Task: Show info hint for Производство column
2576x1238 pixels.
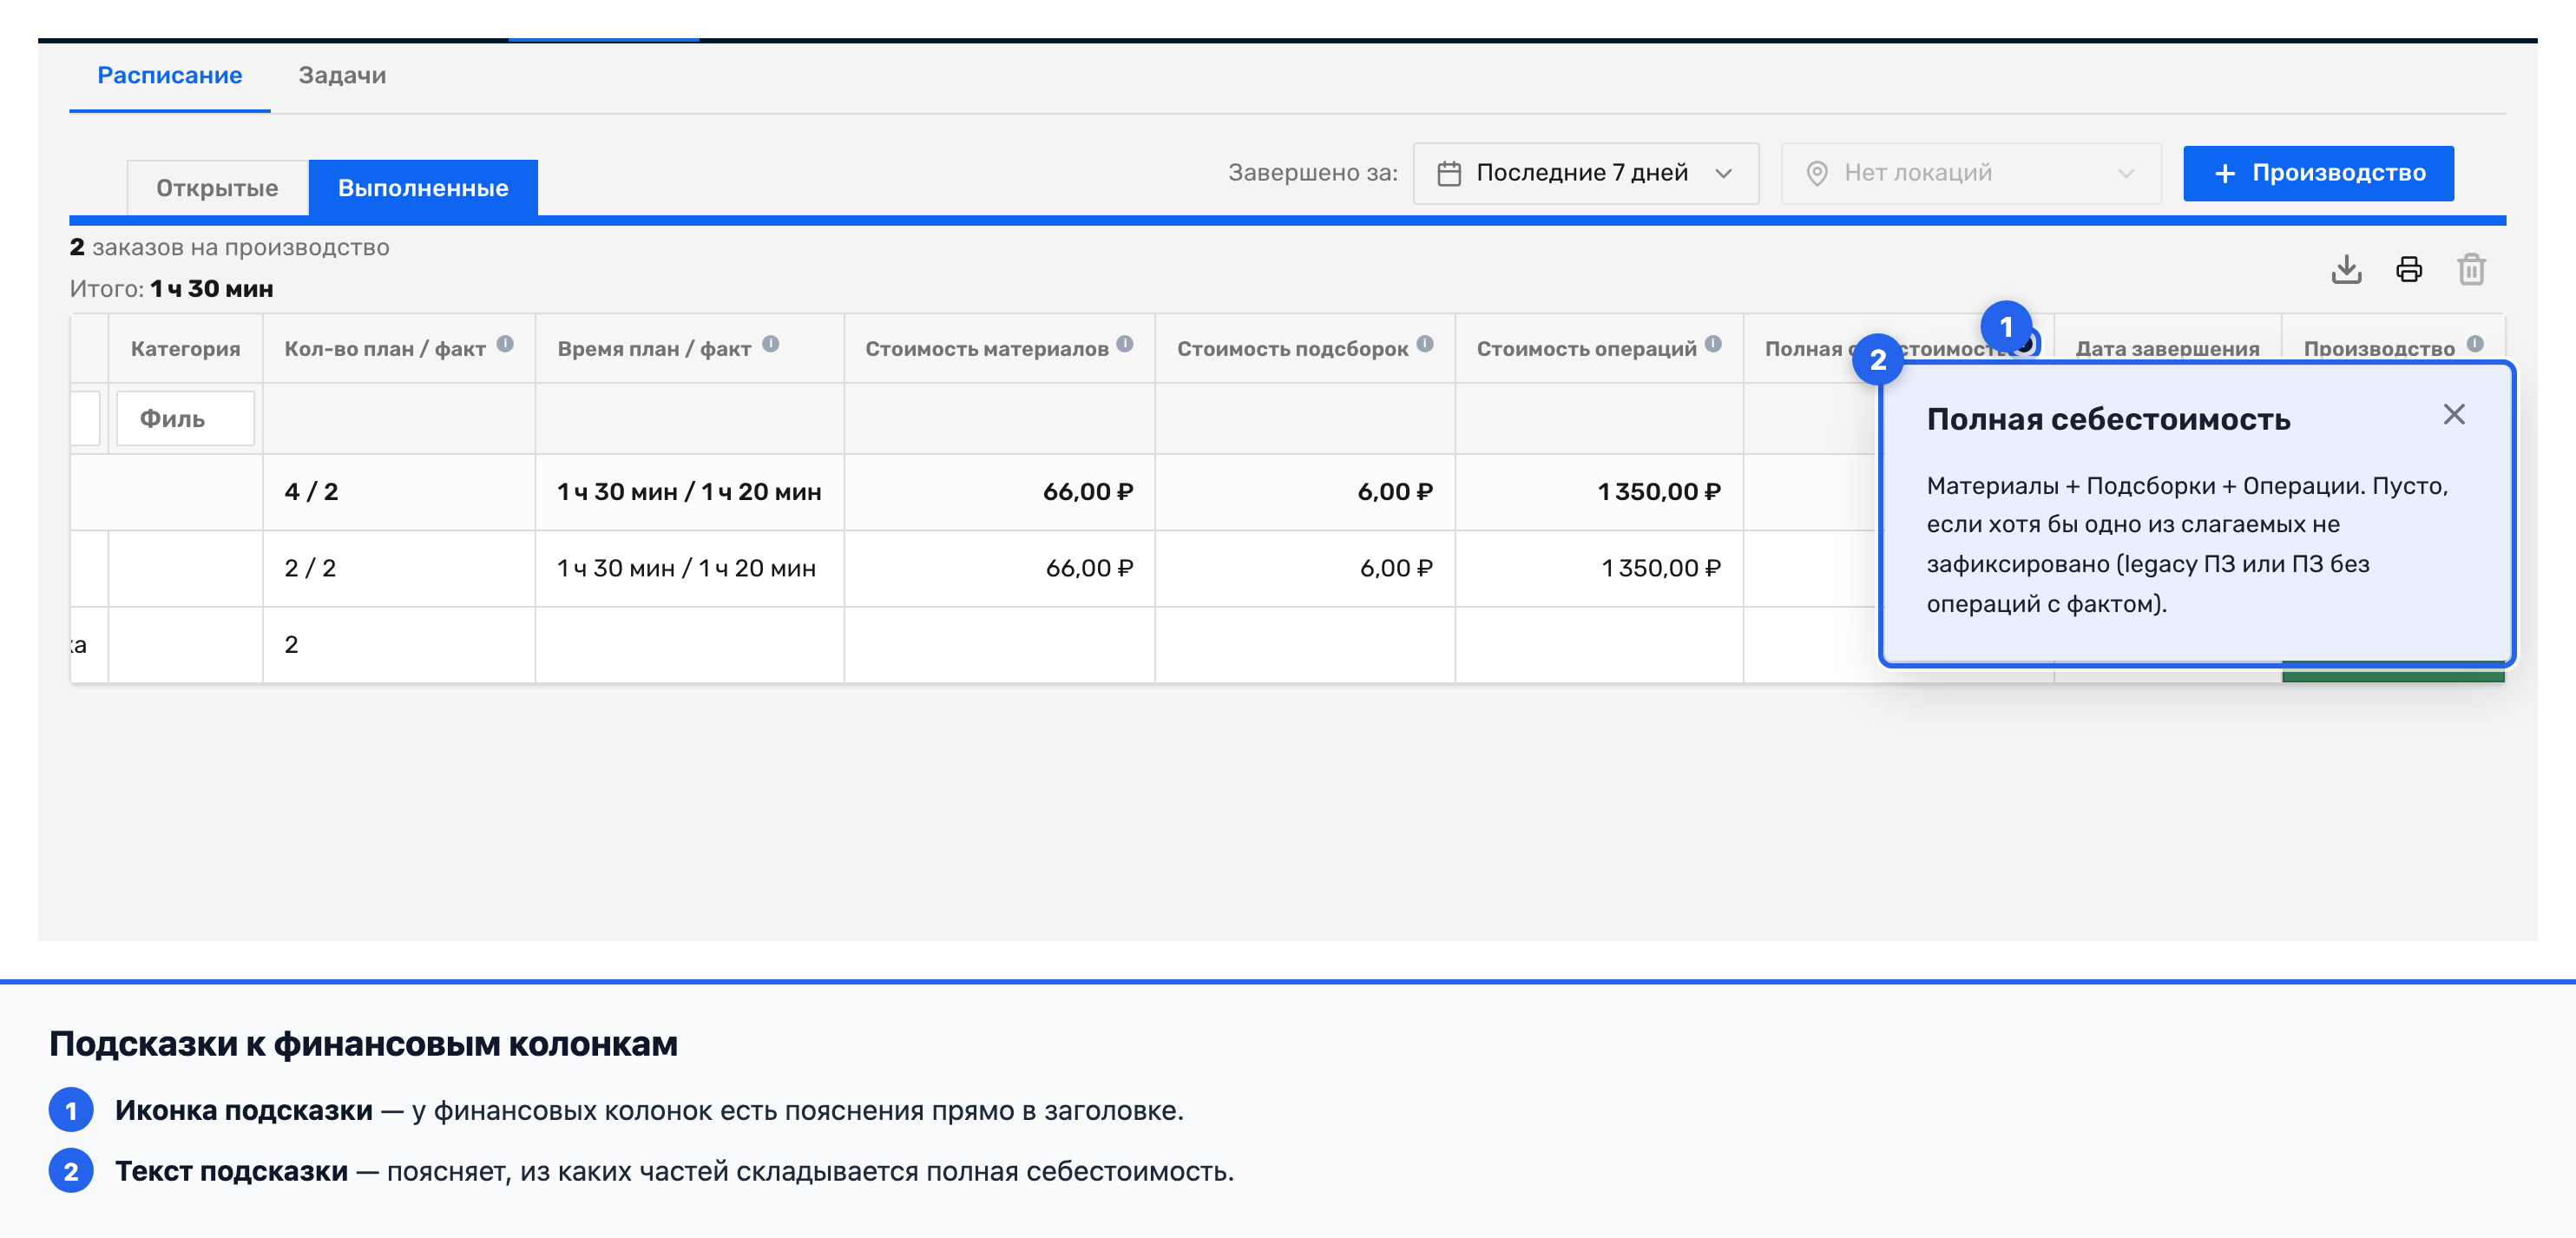Action: tap(2475, 344)
